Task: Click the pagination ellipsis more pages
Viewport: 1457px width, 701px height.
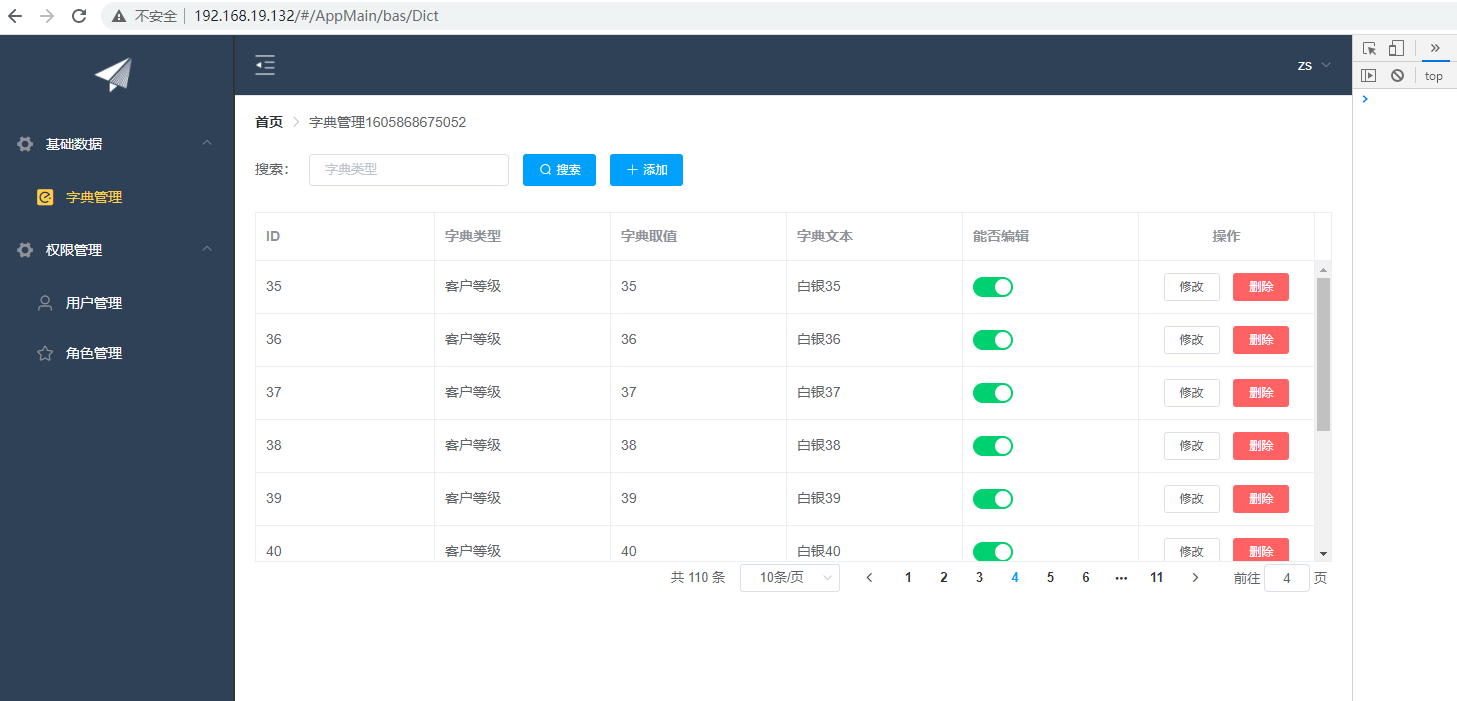Action: [1121, 578]
